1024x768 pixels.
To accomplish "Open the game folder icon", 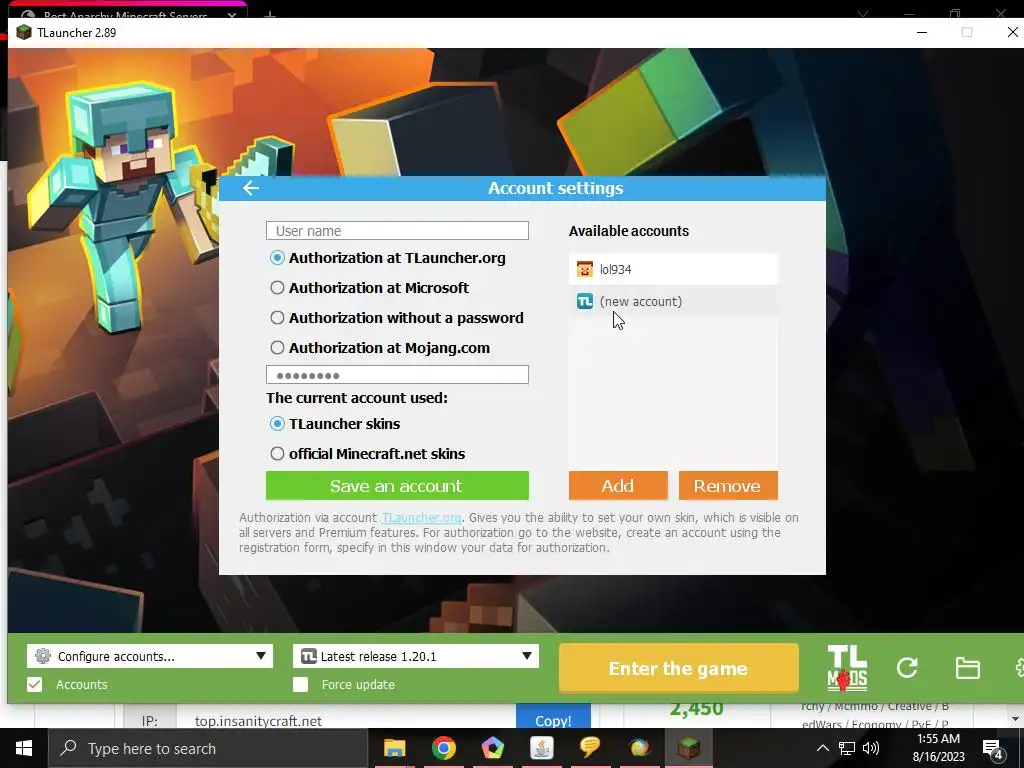I will [967, 668].
